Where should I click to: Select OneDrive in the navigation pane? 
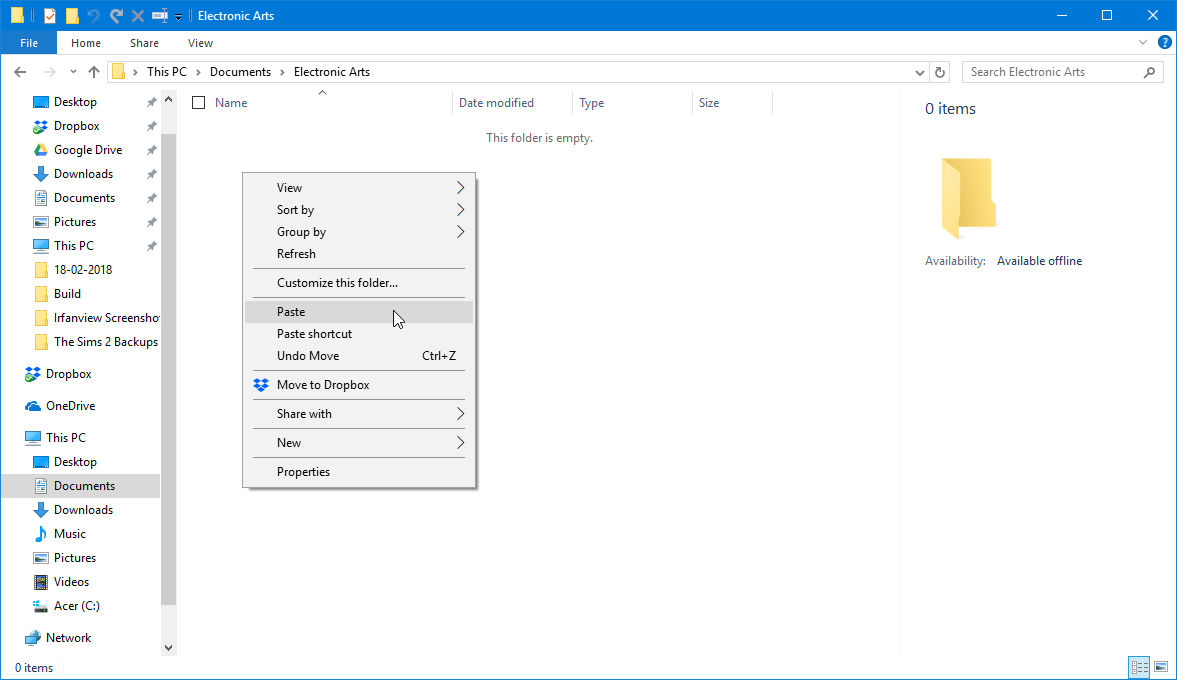click(71, 406)
